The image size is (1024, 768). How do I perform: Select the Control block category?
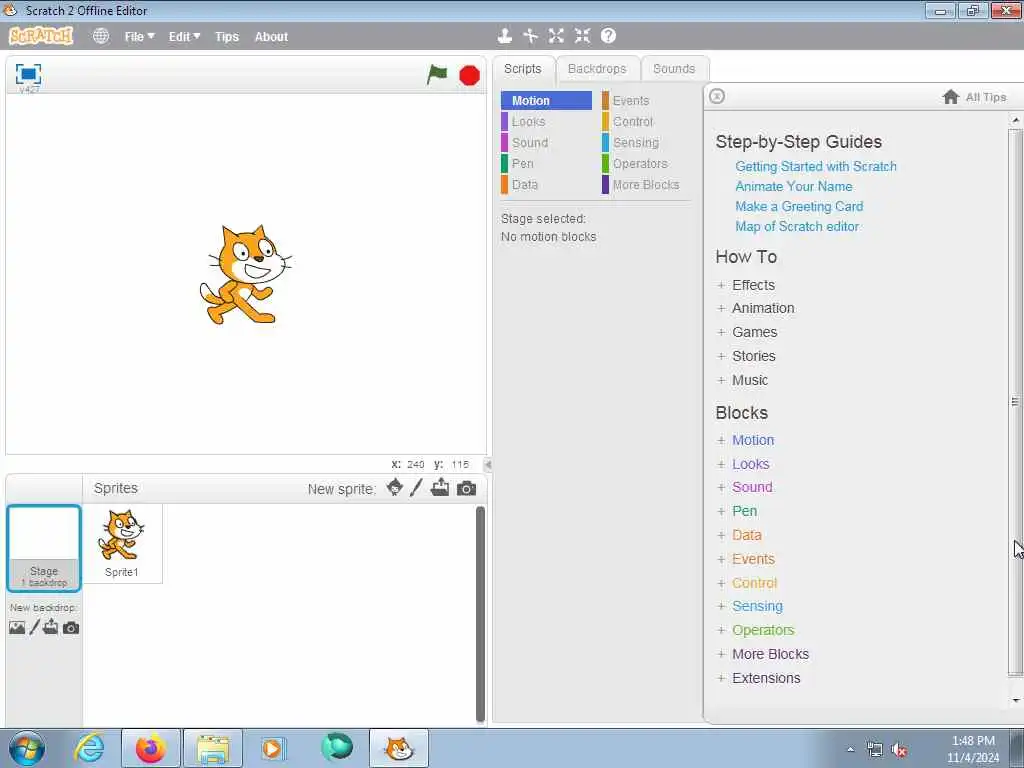pyautogui.click(x=647, y=121)
